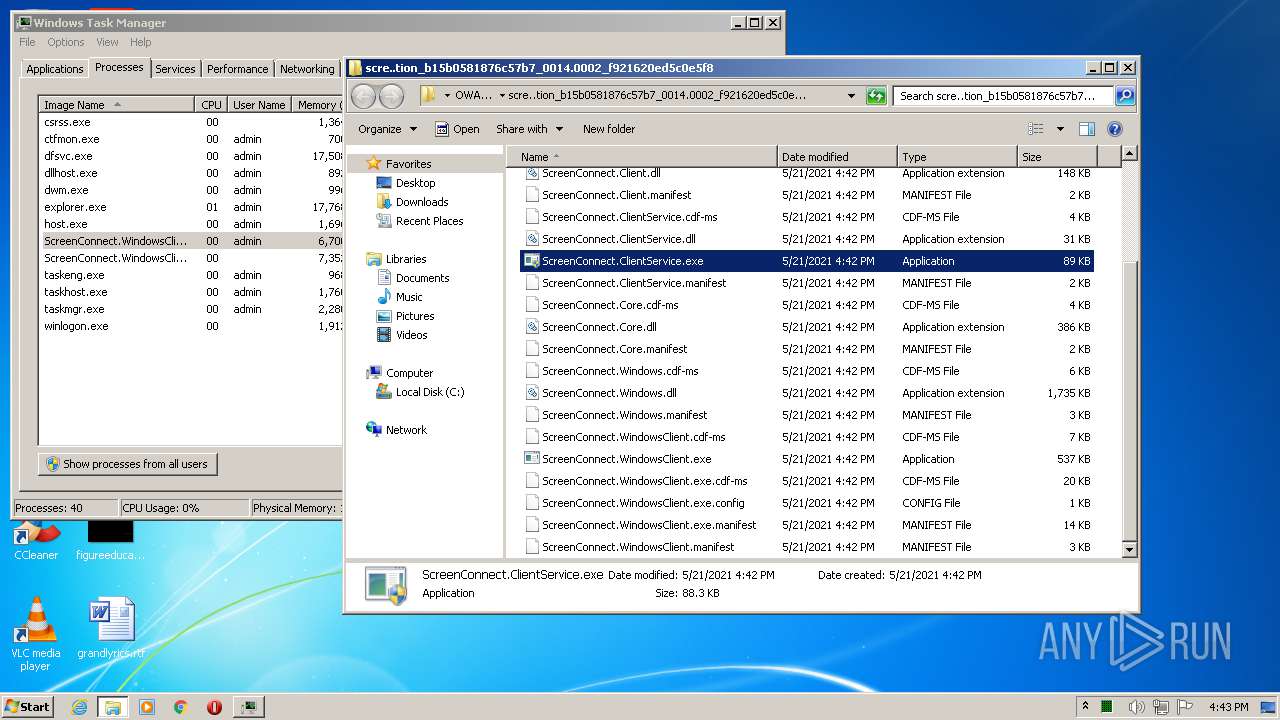
Task: Click the New folder button
Action: (x=609, y=129)
